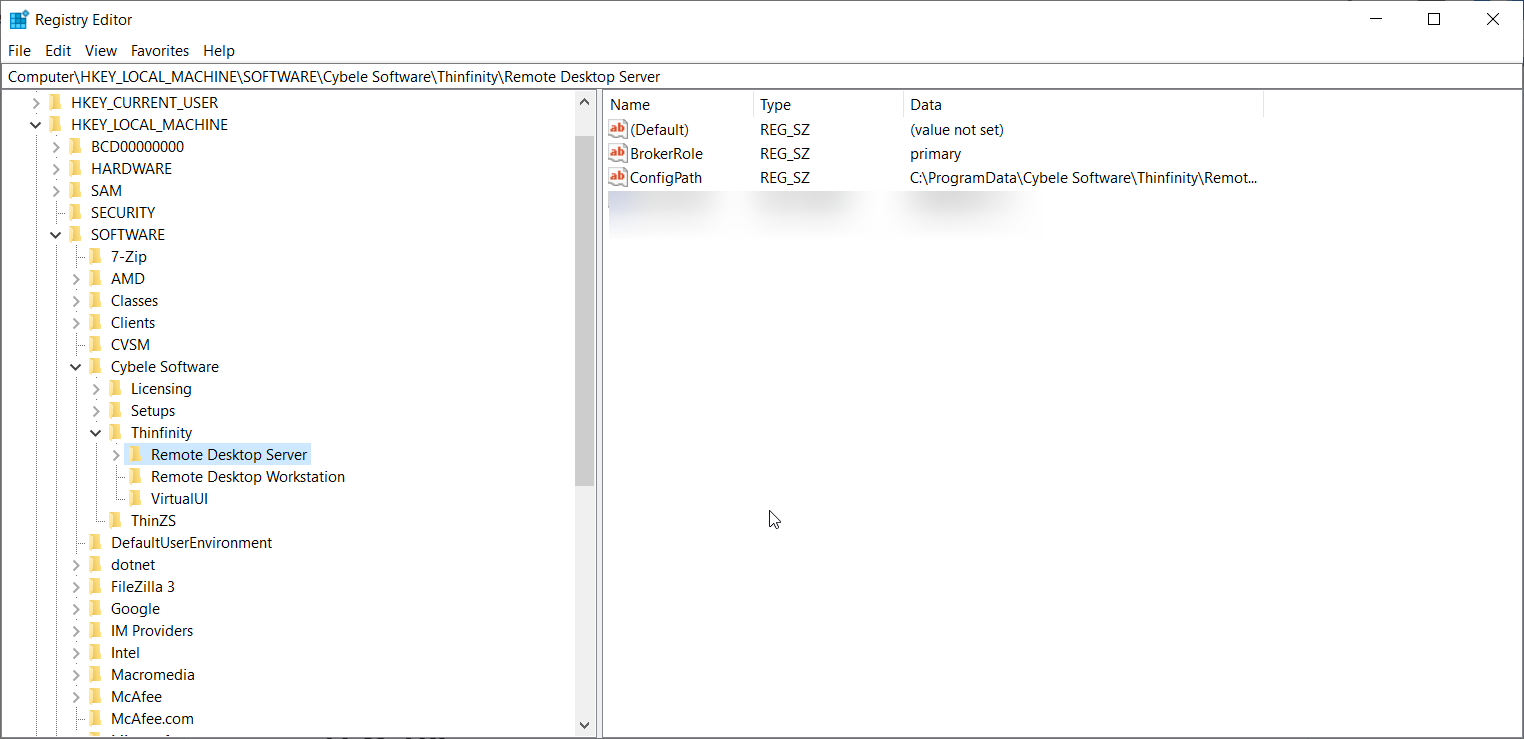Click the ab icon beside (Default)
Viewport: 1524px width, 739px height.
pos(616,129)
